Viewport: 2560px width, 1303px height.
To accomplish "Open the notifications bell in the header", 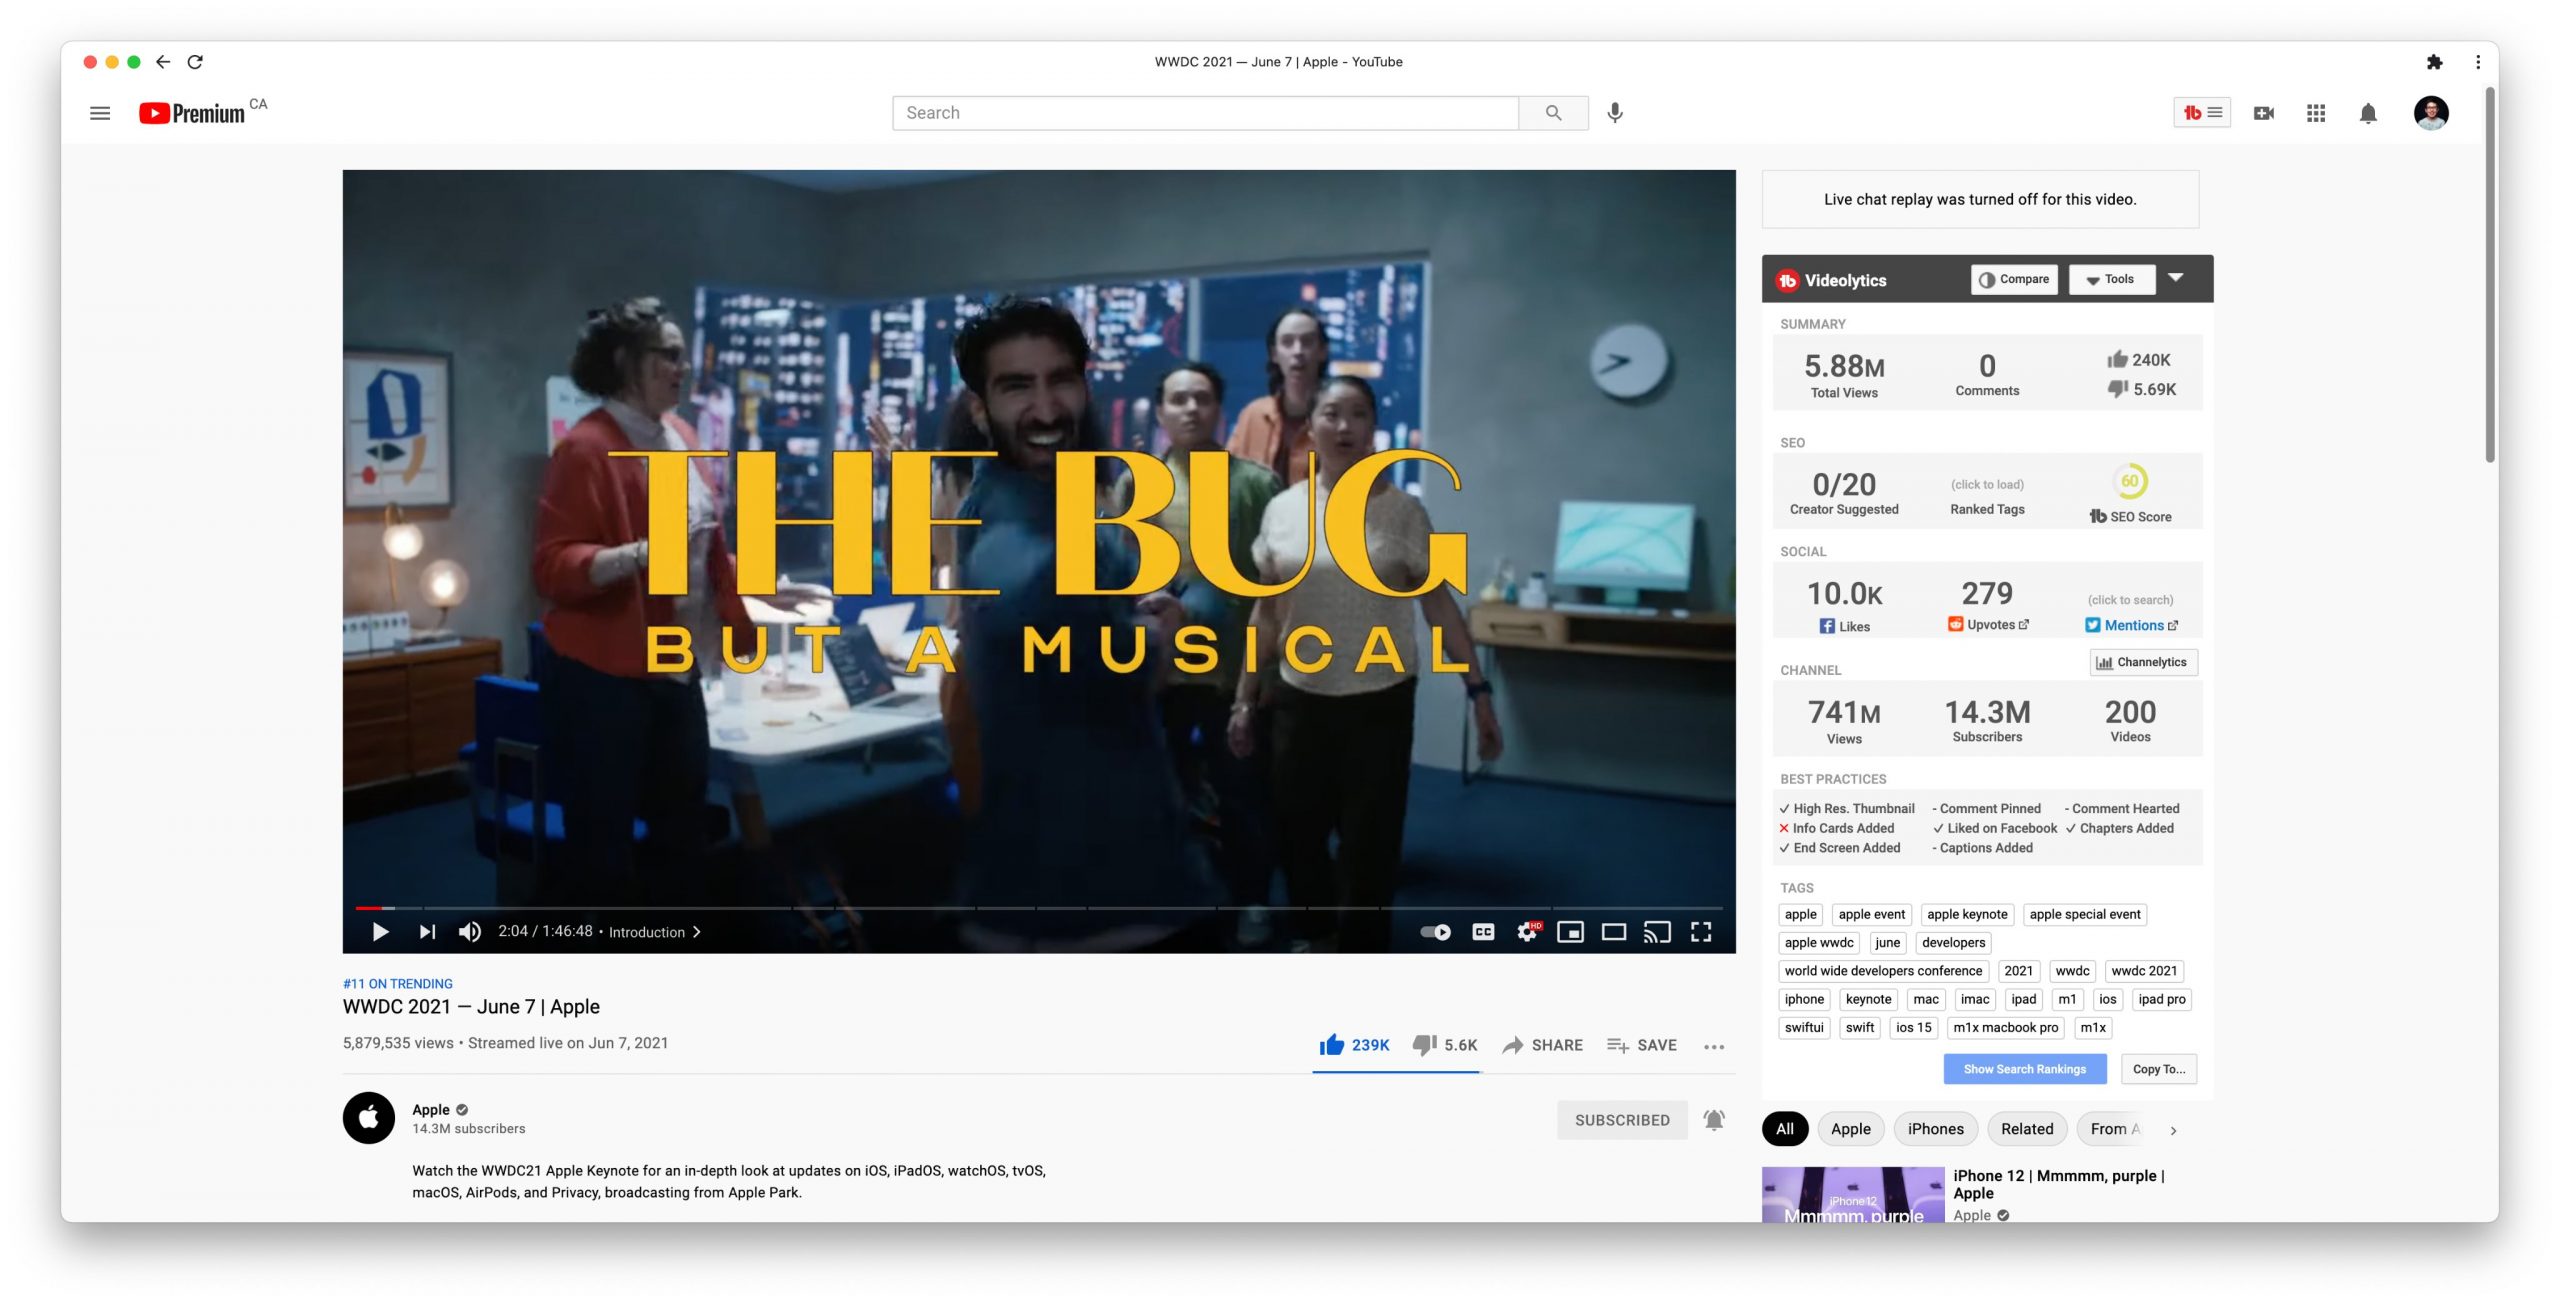I will (x=2368, y=113).
